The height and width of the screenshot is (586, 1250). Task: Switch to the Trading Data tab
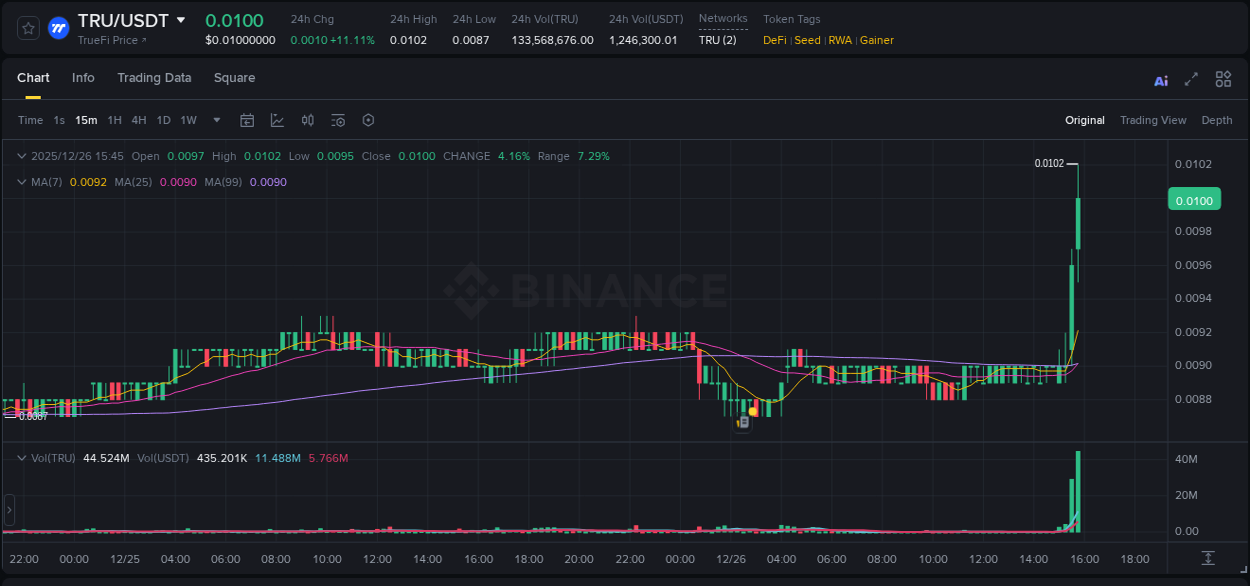pyautogui.click(x=154, y=78)
